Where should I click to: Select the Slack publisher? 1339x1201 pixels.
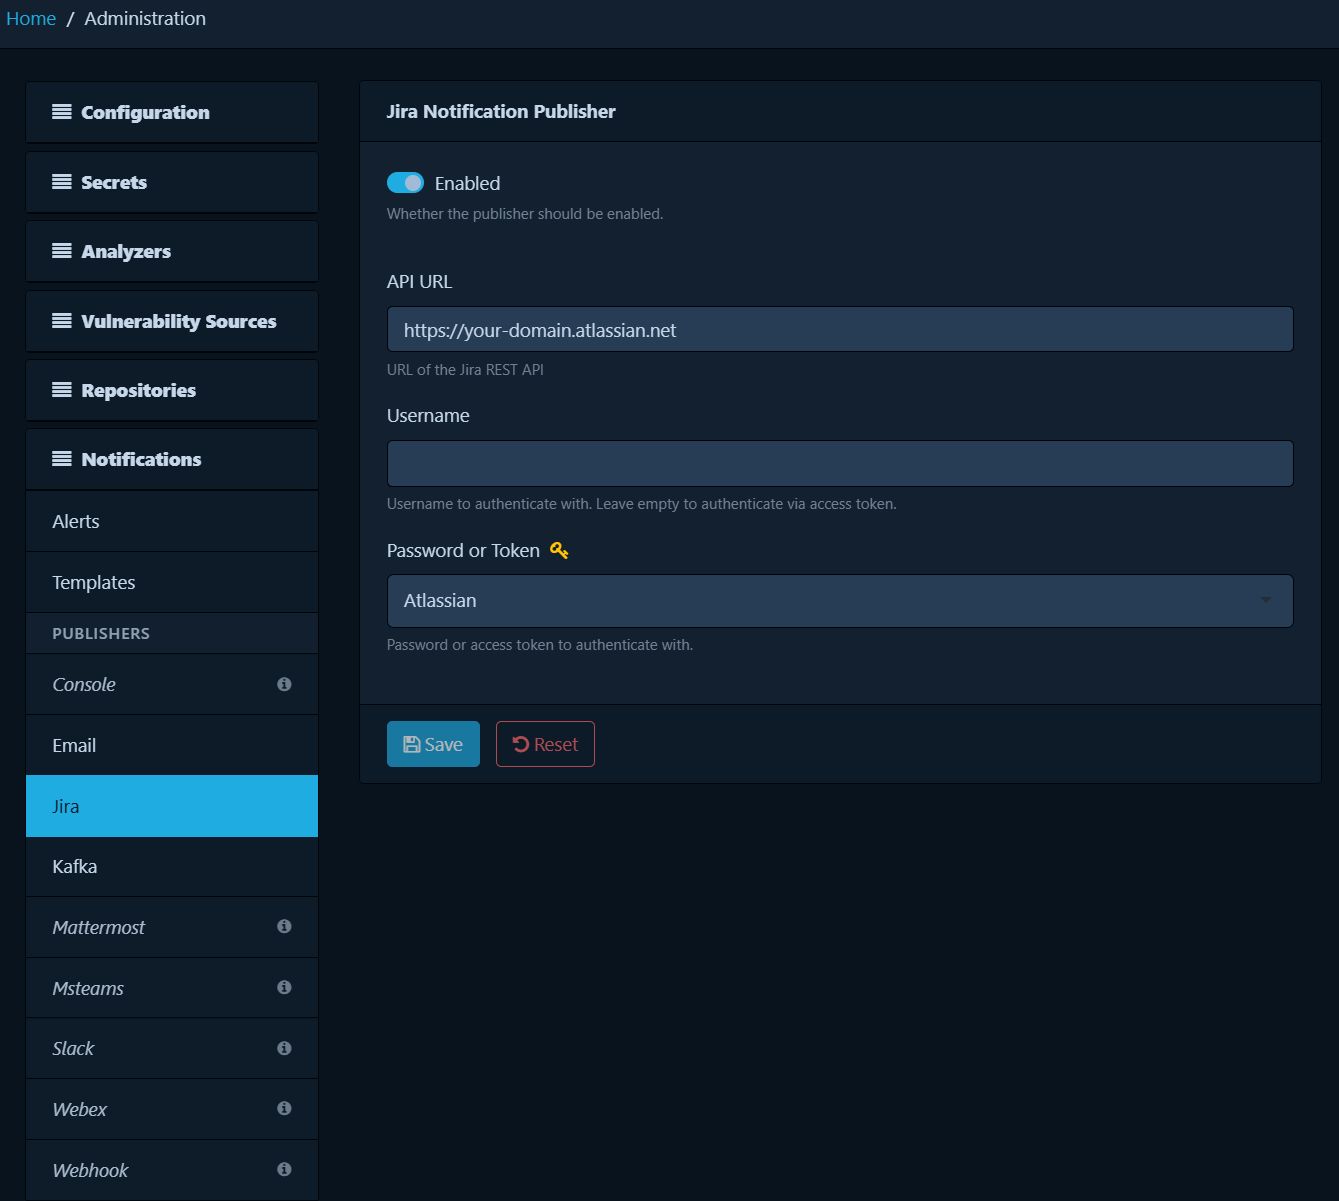(x=172, y=1048)
